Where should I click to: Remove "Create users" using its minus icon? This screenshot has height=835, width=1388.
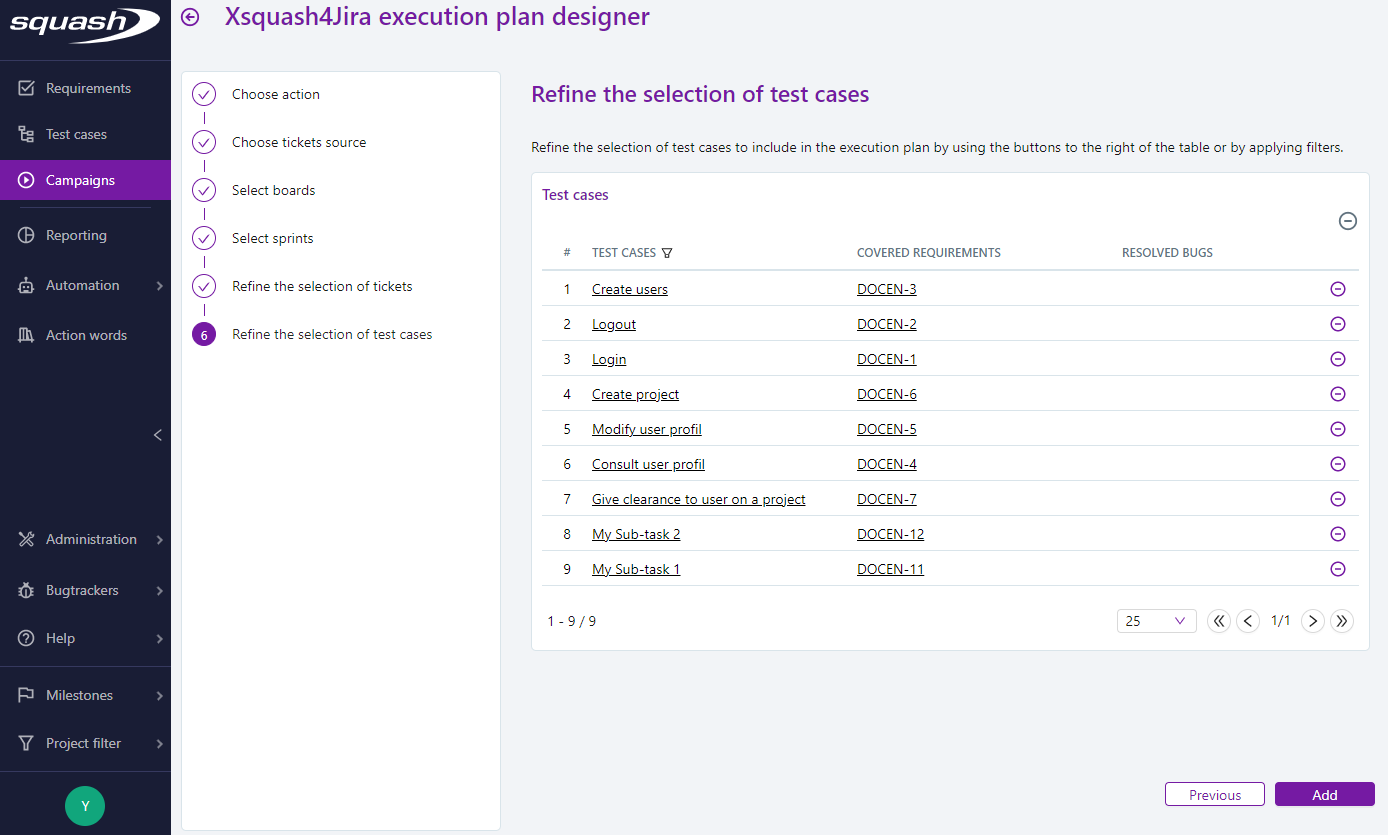click(1338, 288)
